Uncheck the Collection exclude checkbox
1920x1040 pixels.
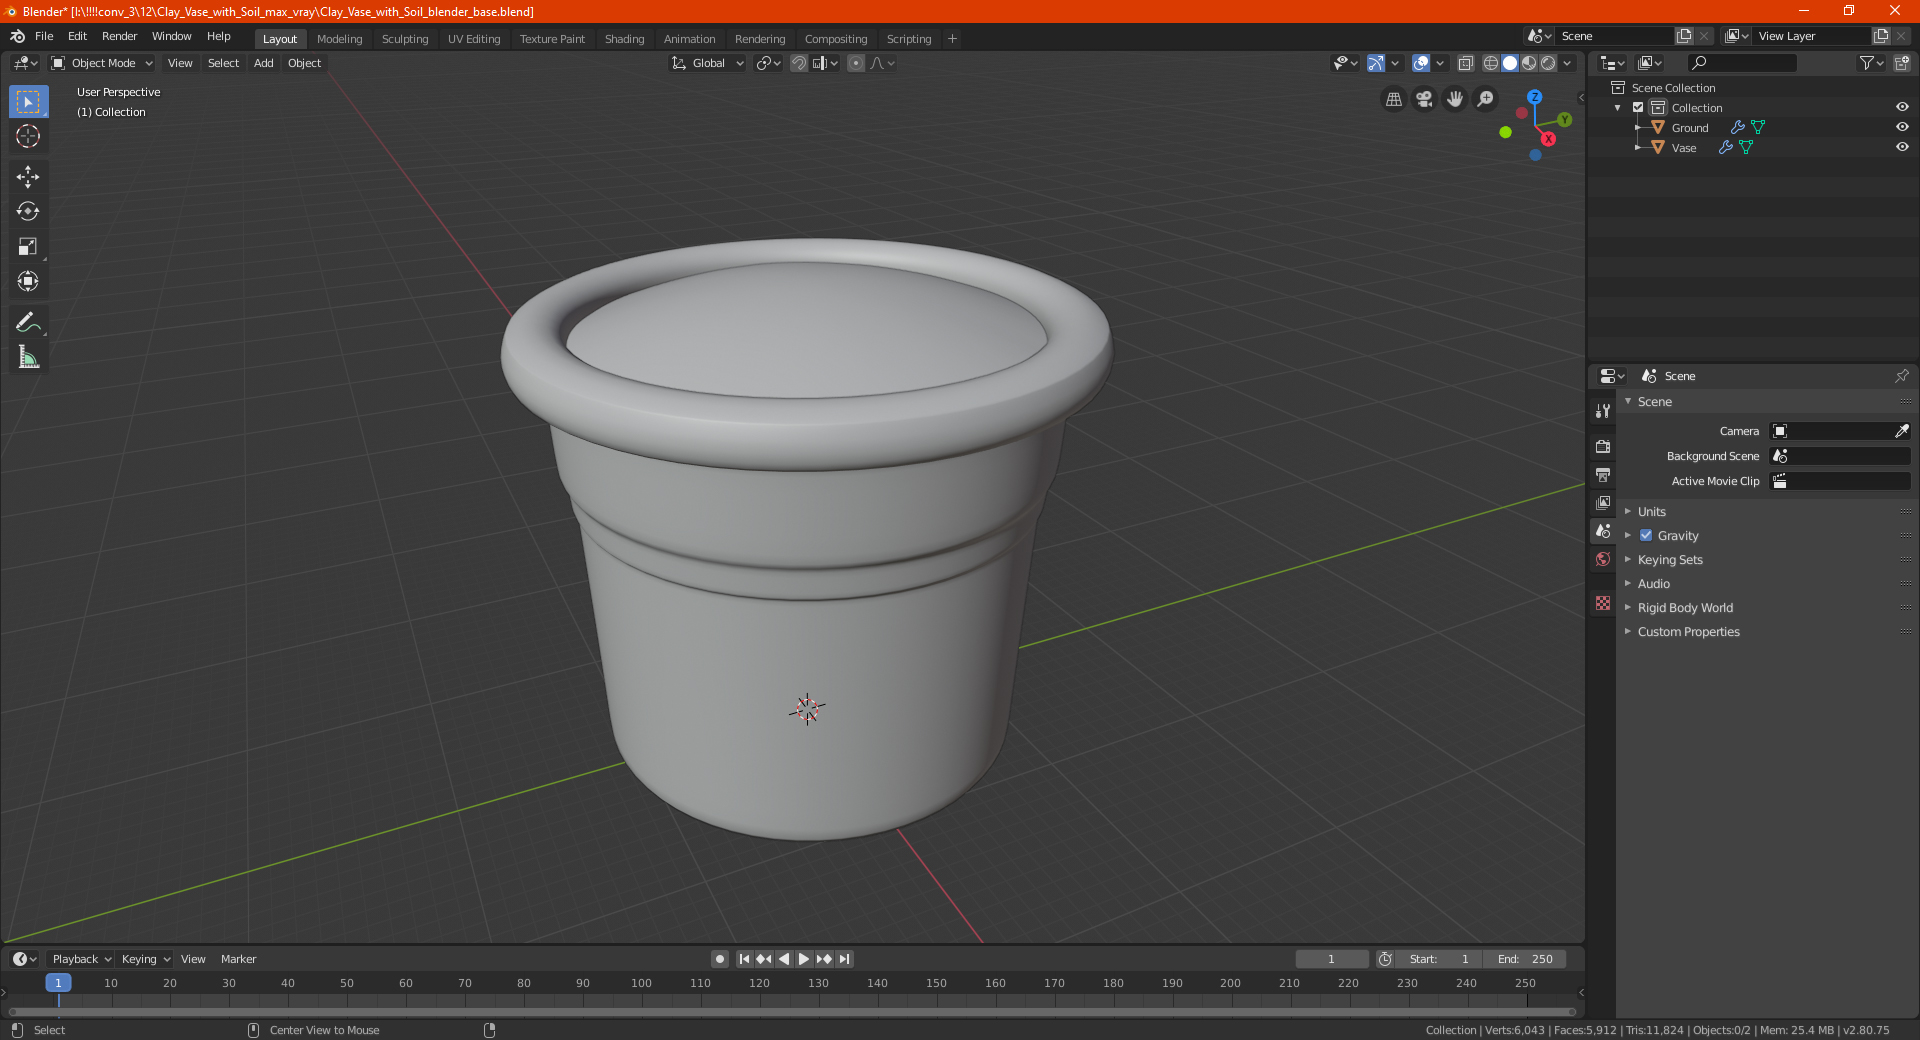pyautogui.click(x=1638, y=107)
